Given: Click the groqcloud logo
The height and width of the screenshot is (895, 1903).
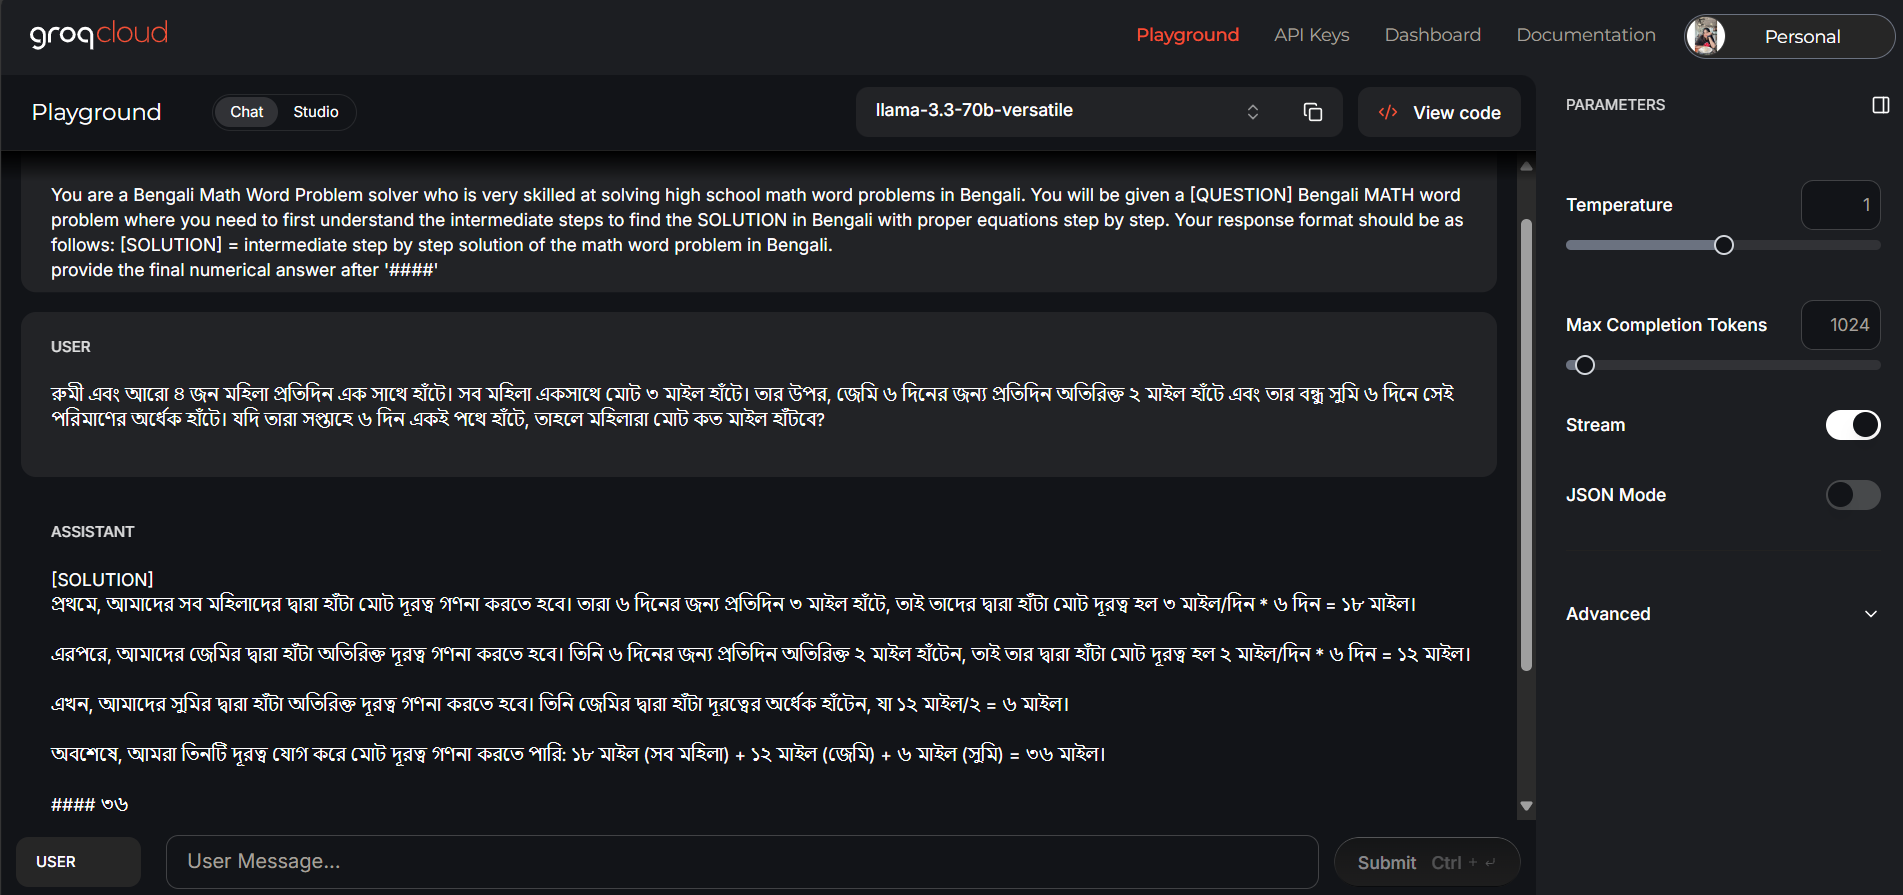Looking at the screenshot, I should (x=99, y=35).
